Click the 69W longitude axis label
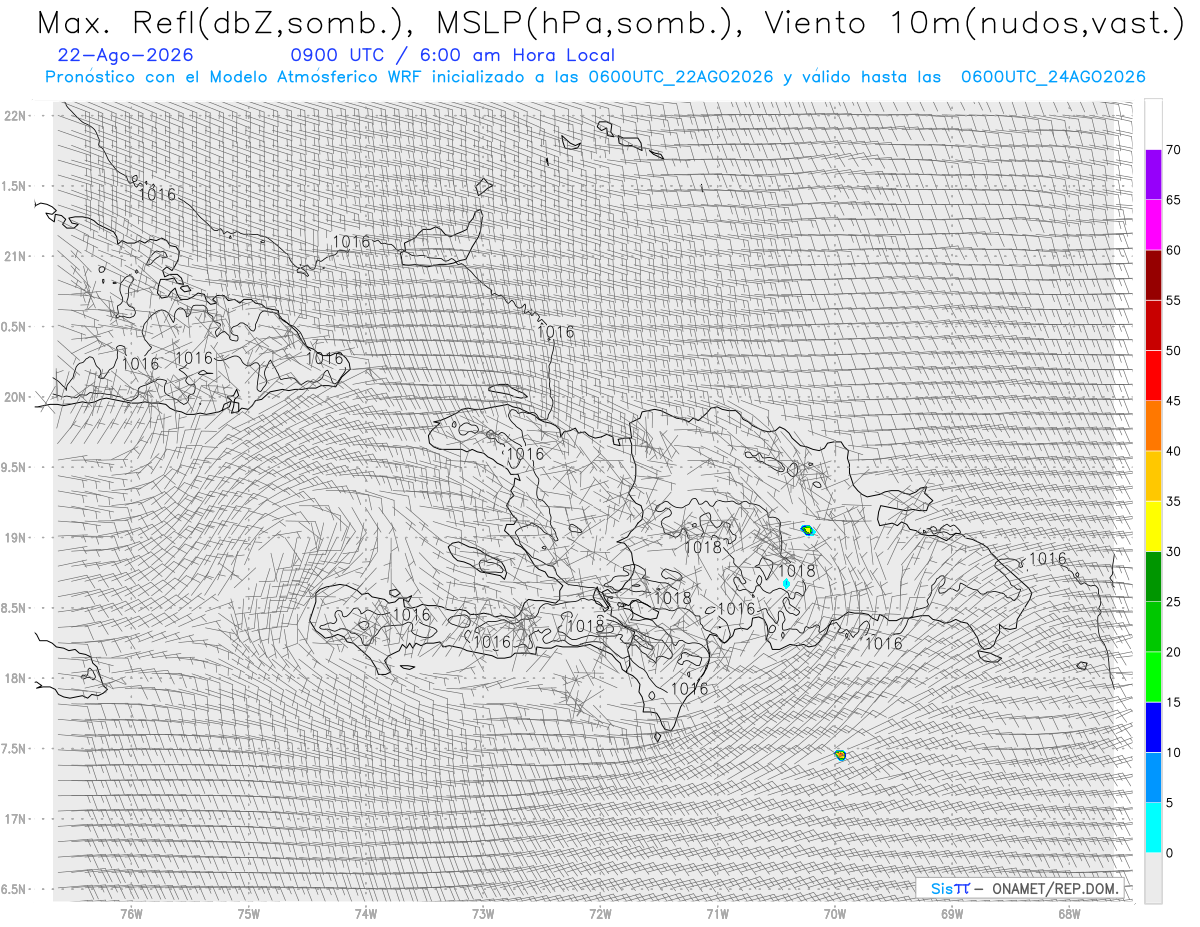 click(952, 913)
